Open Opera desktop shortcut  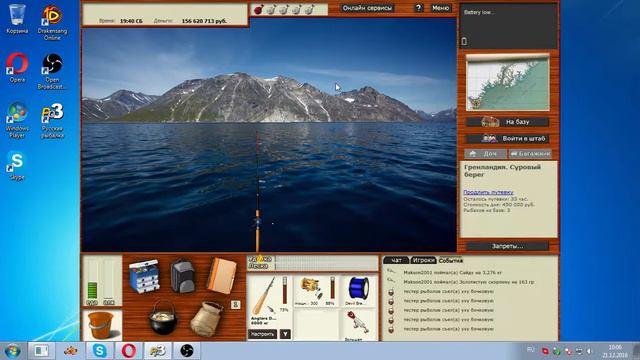tap(17, 68)
